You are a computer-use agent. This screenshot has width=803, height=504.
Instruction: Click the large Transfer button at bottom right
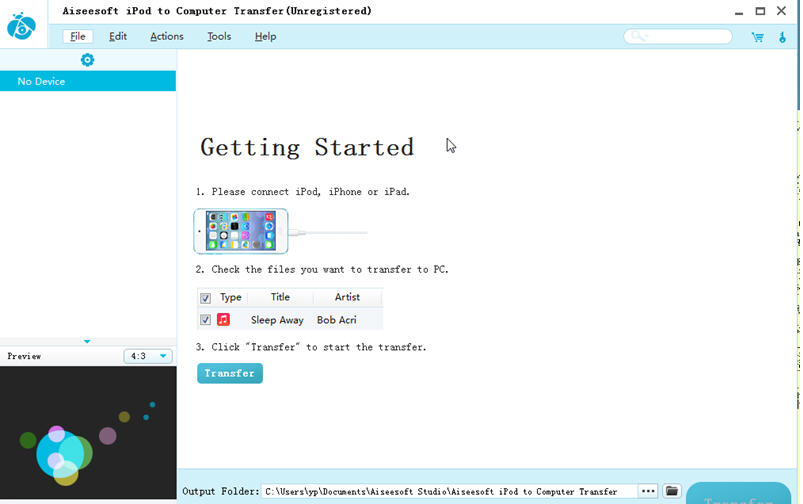(738, 494)
